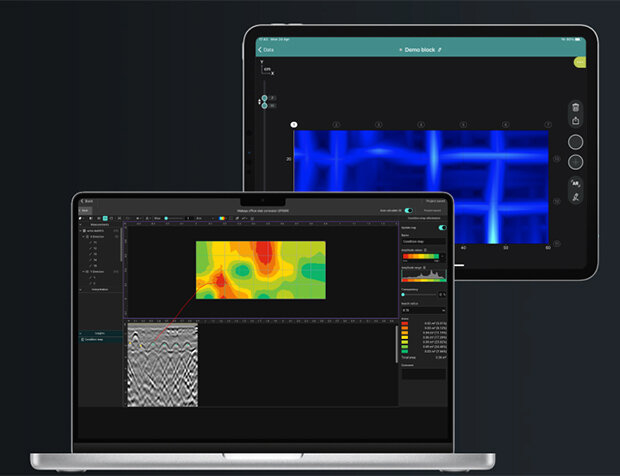This screenshot has width=620, height=476.
Task: Click the Back button on the laptop app
Action: click(x=87, y=201)
